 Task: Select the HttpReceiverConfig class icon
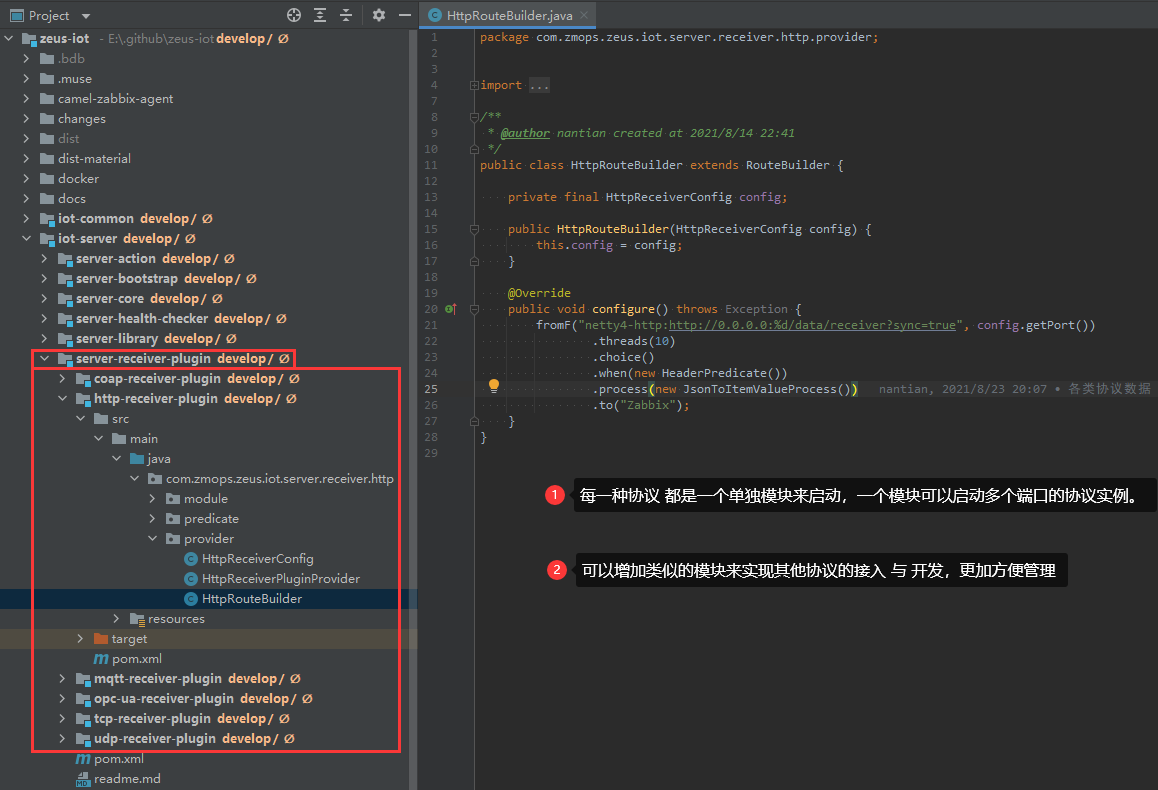[191, 559]
